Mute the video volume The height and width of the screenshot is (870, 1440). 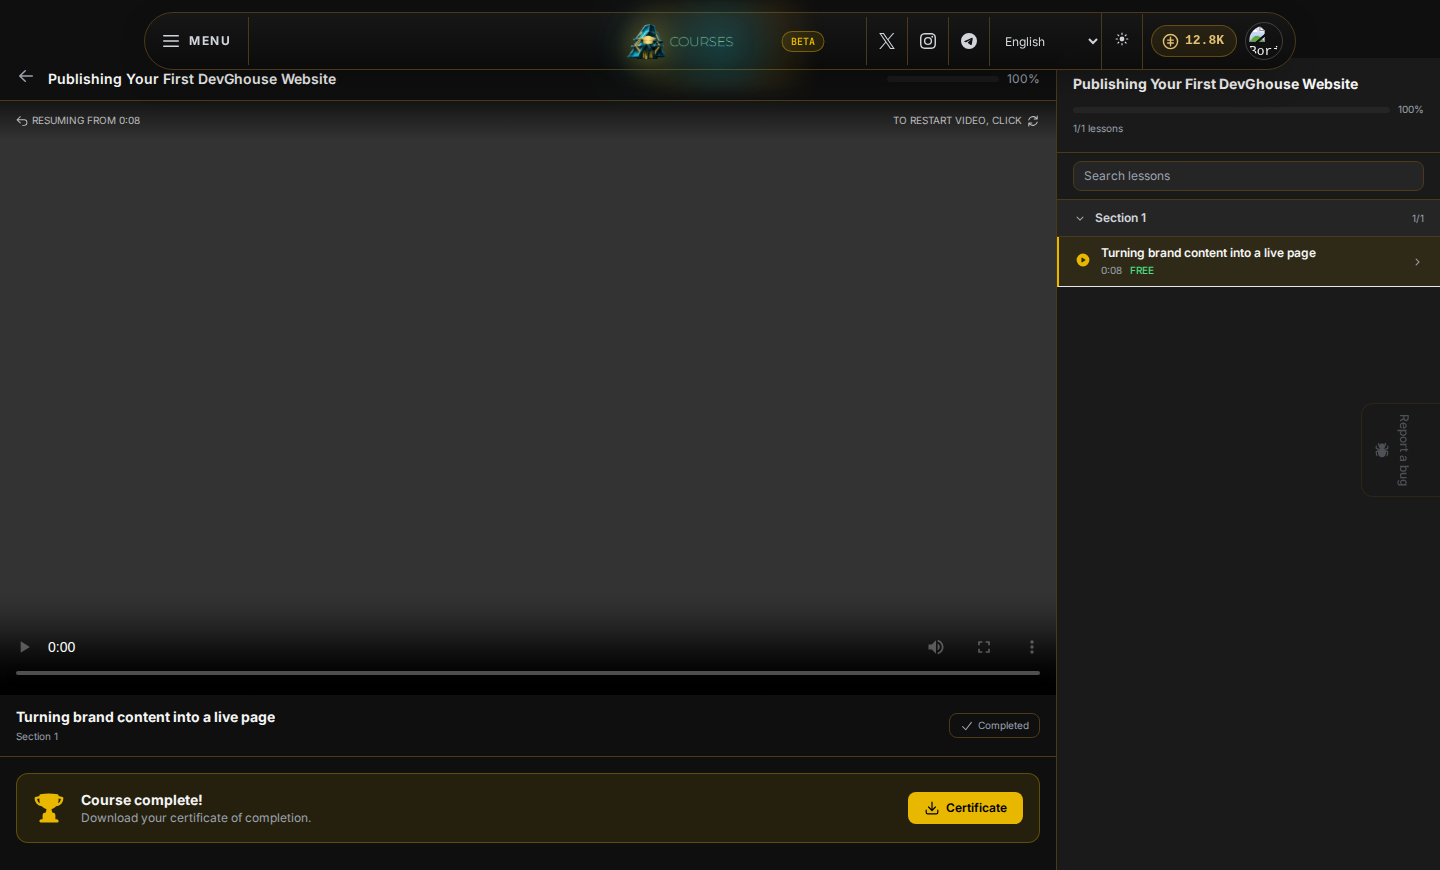(936, 647)
